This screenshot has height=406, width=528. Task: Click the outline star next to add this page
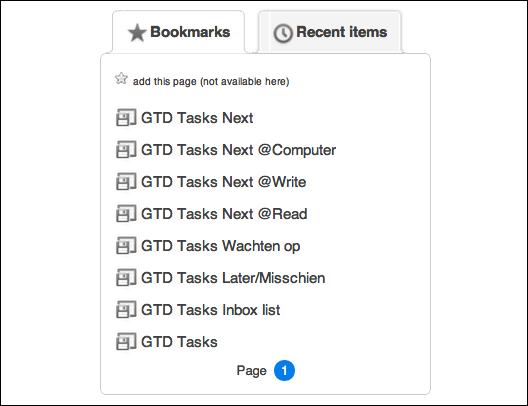point(121,79)
